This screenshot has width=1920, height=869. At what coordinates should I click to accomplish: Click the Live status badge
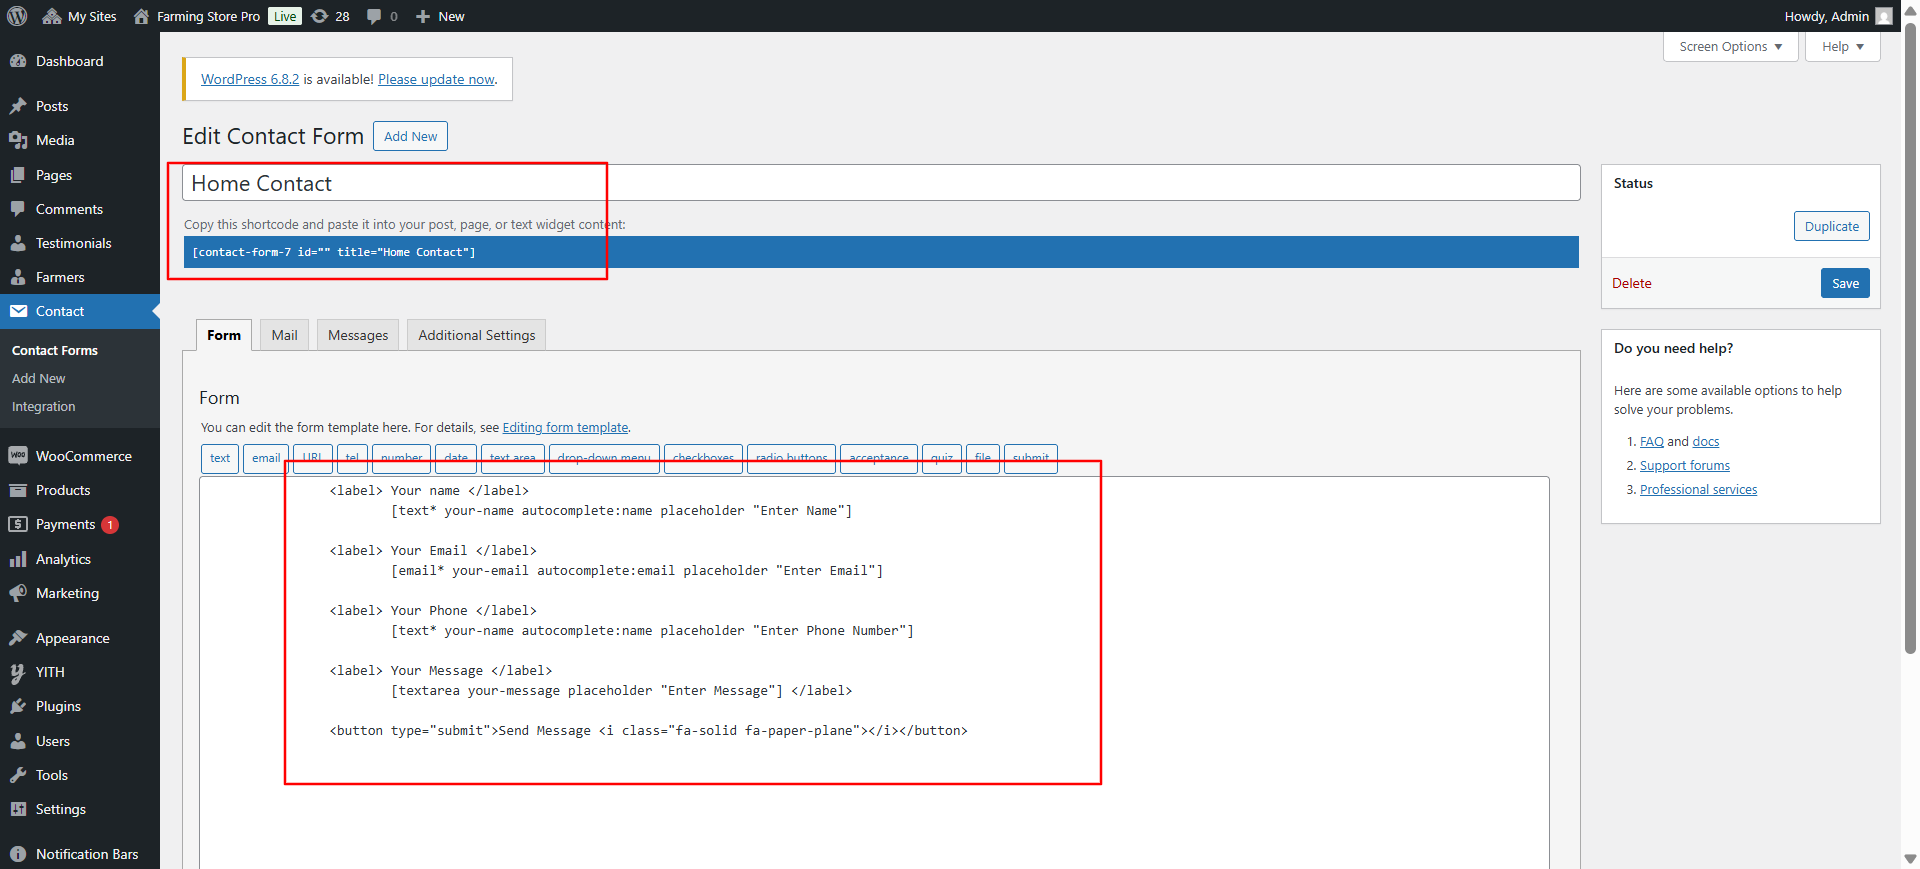pyautogui.click(x=285, y=16)
